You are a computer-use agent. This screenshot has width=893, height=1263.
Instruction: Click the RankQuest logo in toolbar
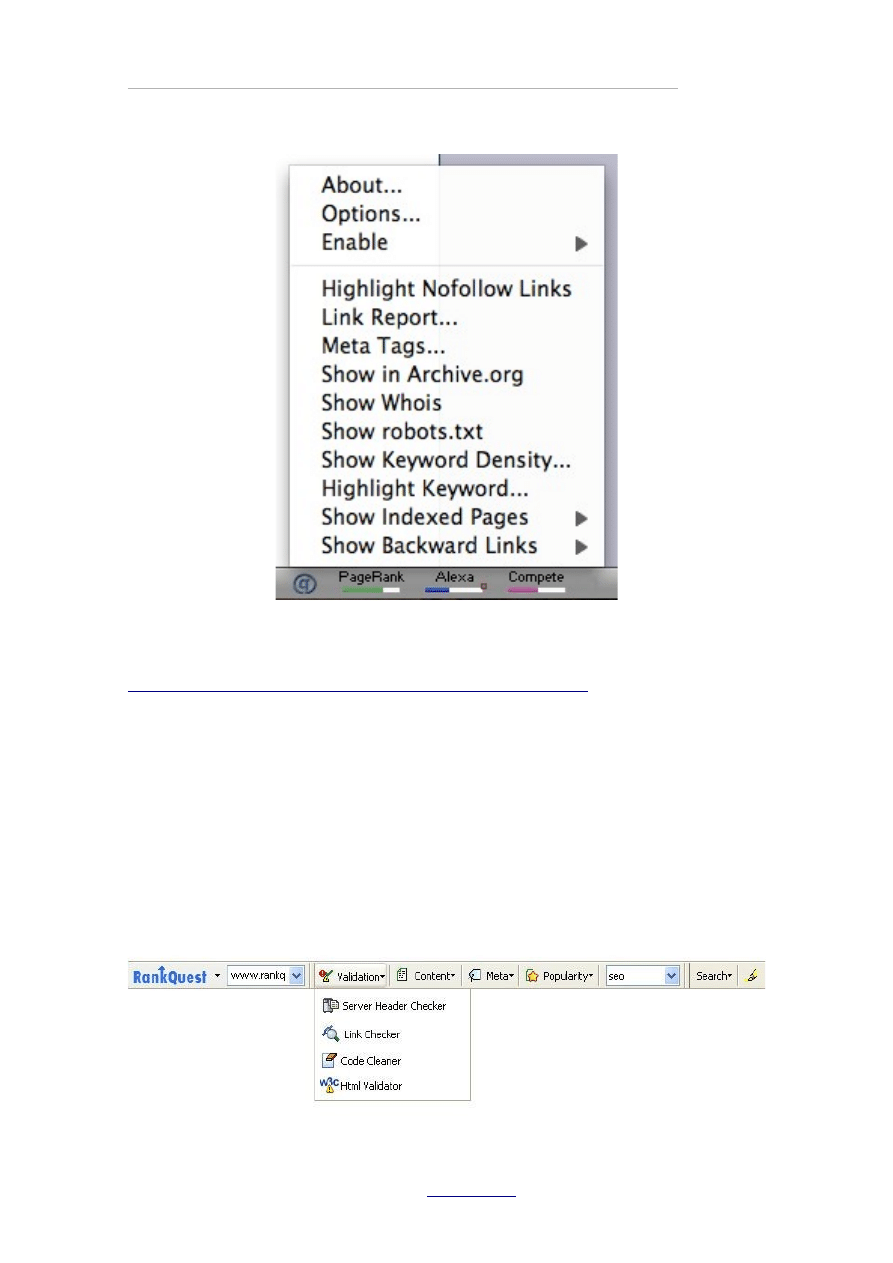pyautogui.click(x=170, y=976)
